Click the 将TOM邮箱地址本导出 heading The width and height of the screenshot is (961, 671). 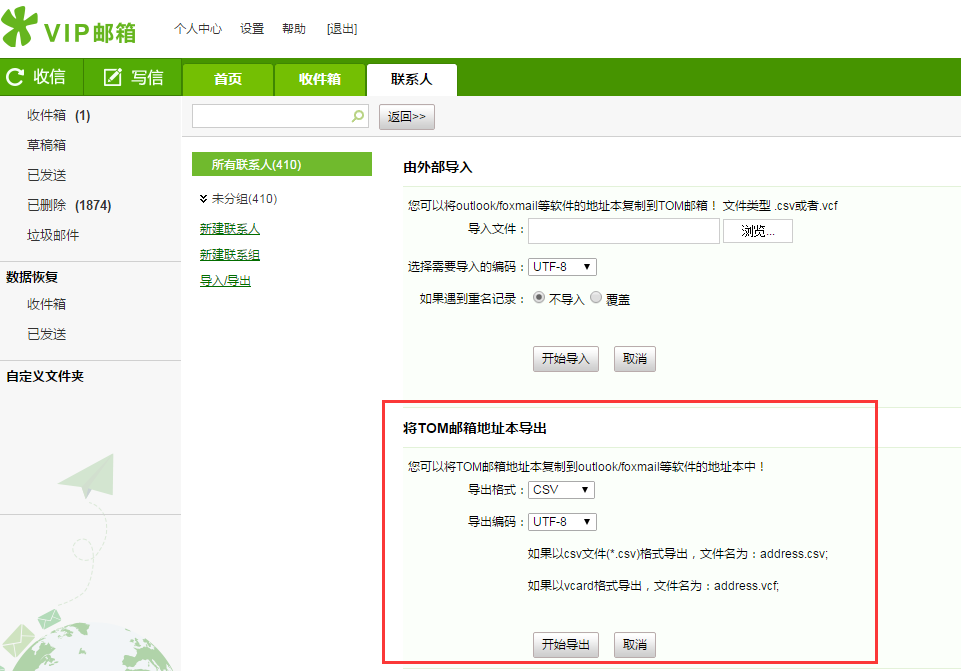pos(475,428)
